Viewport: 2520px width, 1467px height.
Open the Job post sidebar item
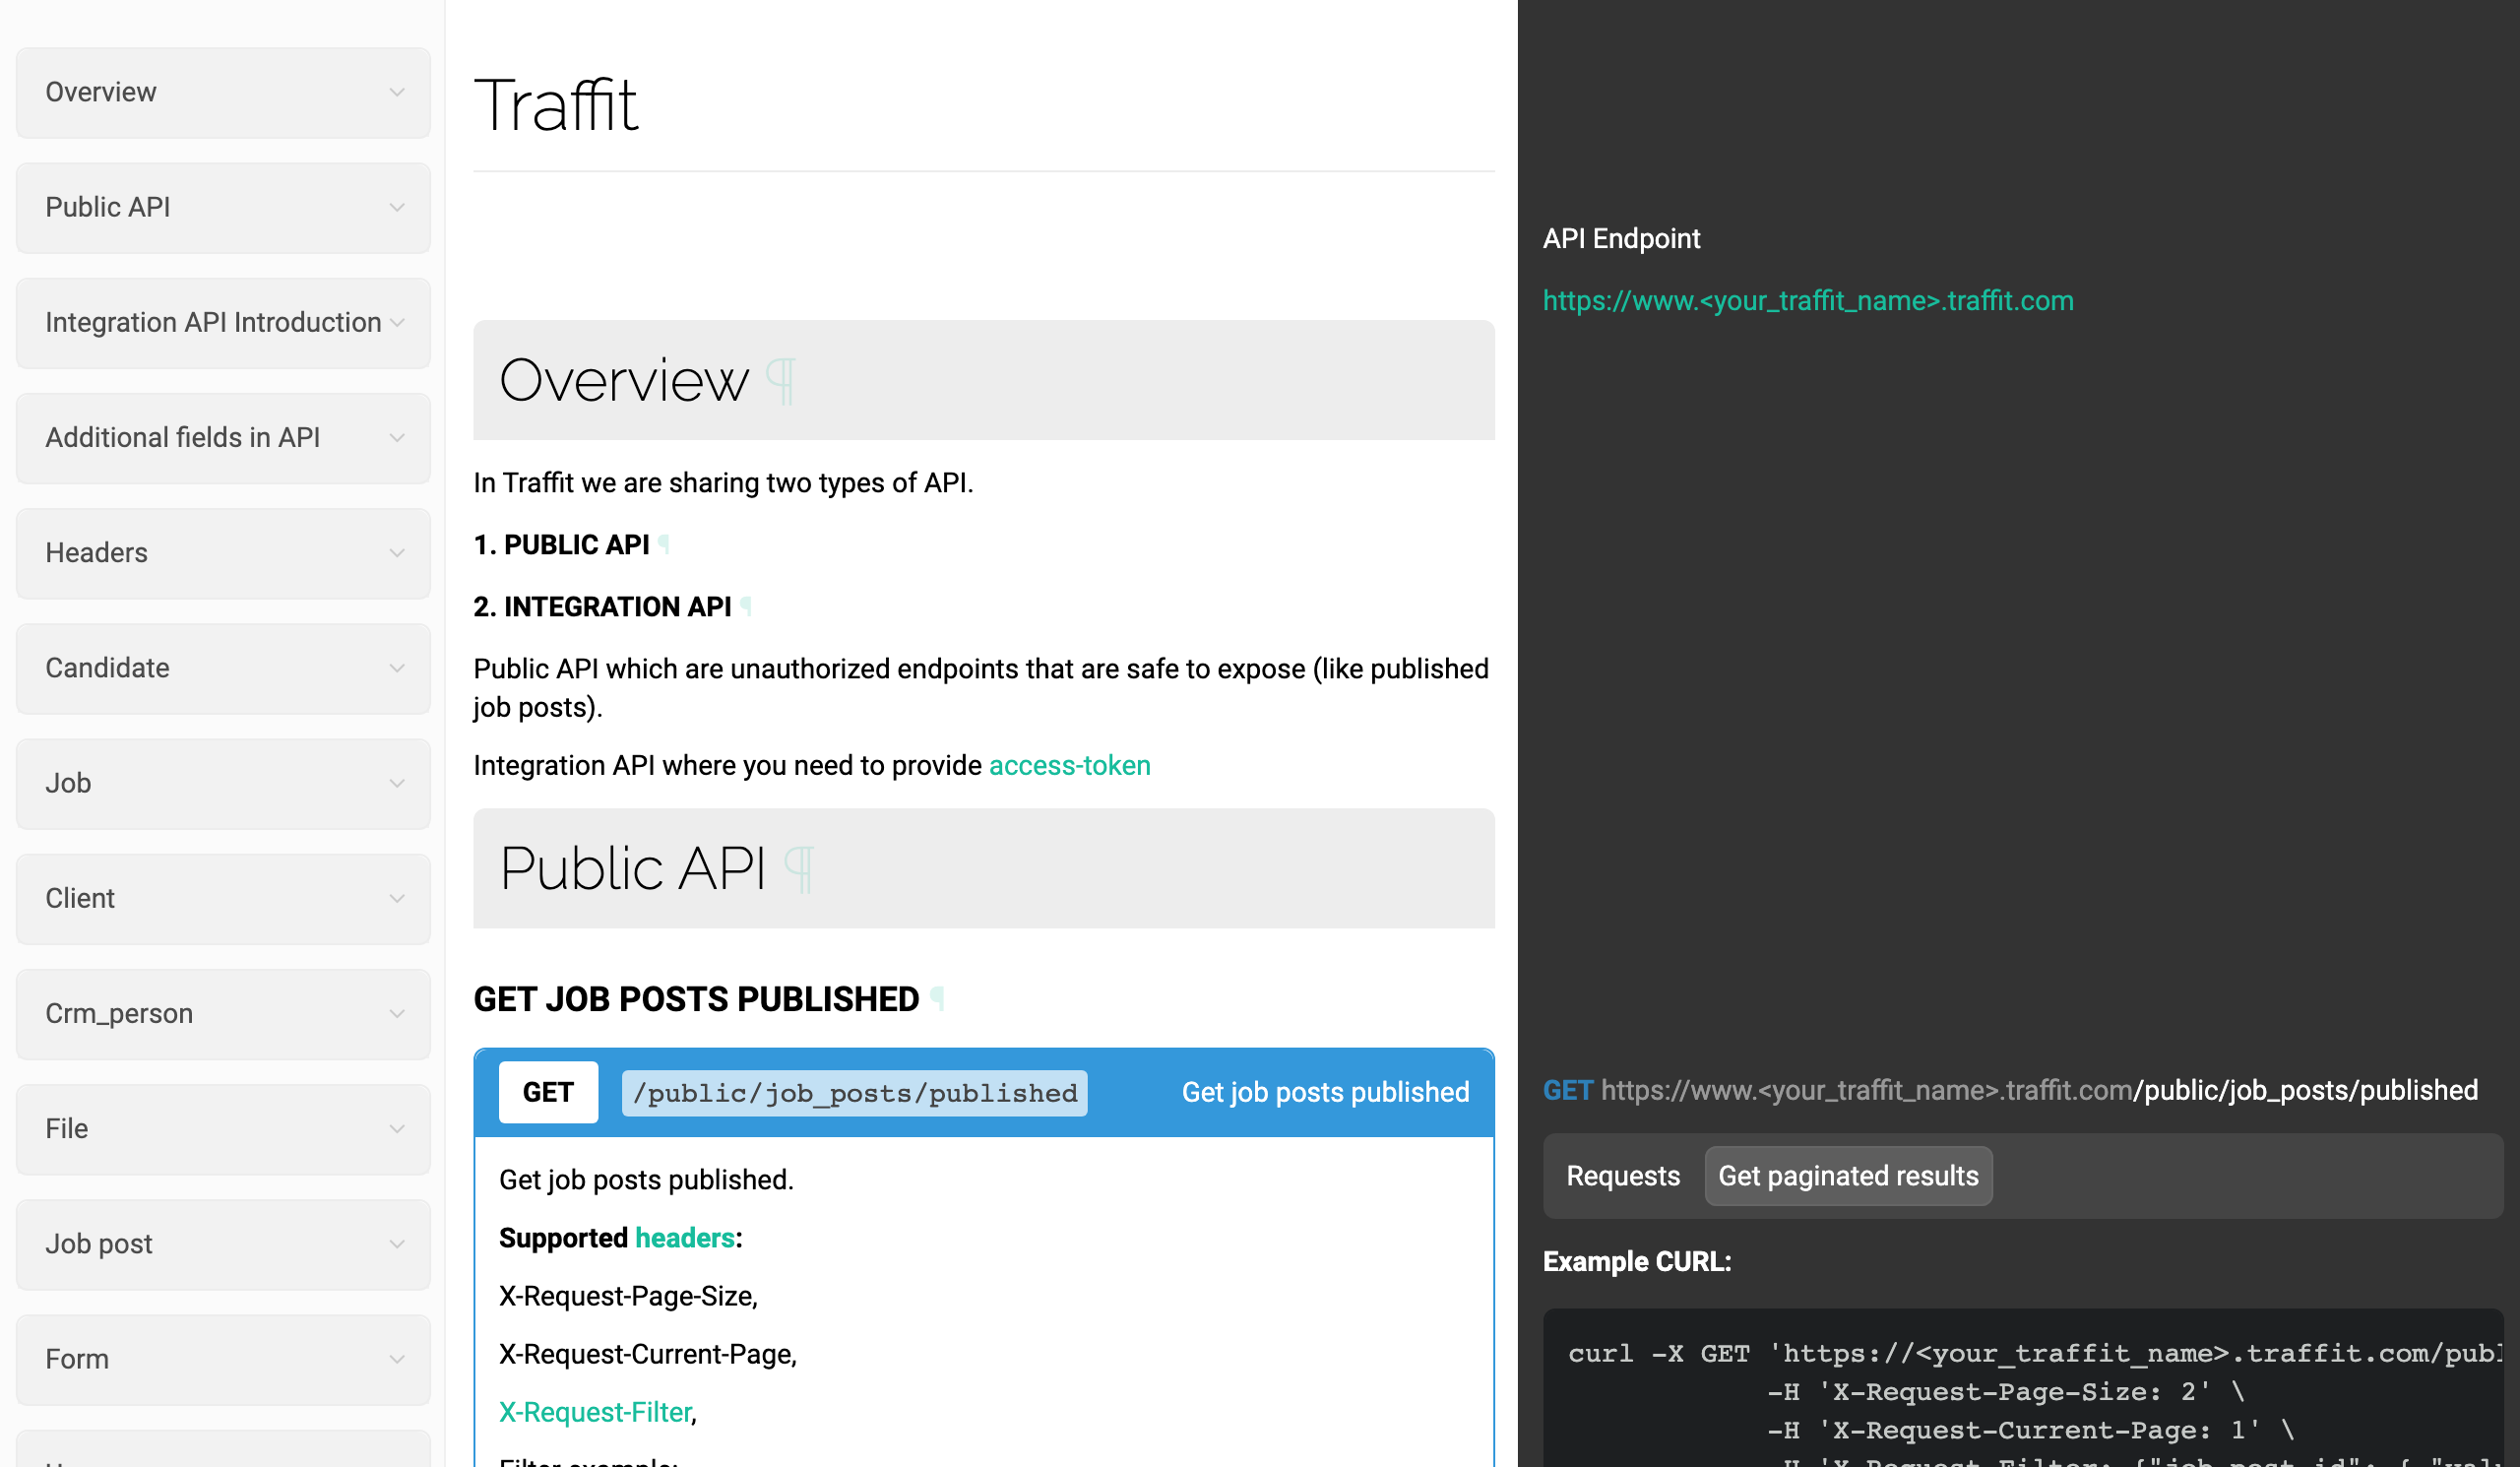[223, 1244]
